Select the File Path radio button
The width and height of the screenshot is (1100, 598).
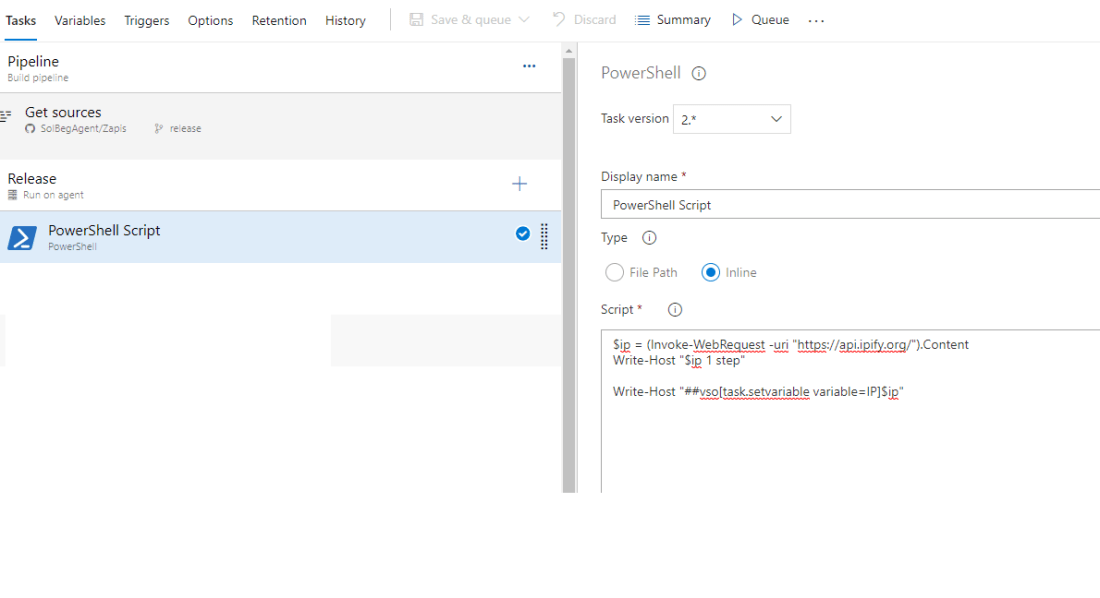tap(615, 272)
